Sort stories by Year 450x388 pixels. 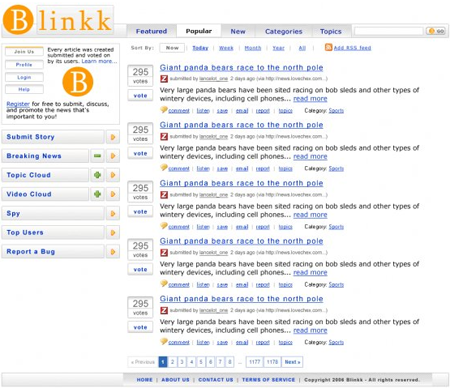278,48
